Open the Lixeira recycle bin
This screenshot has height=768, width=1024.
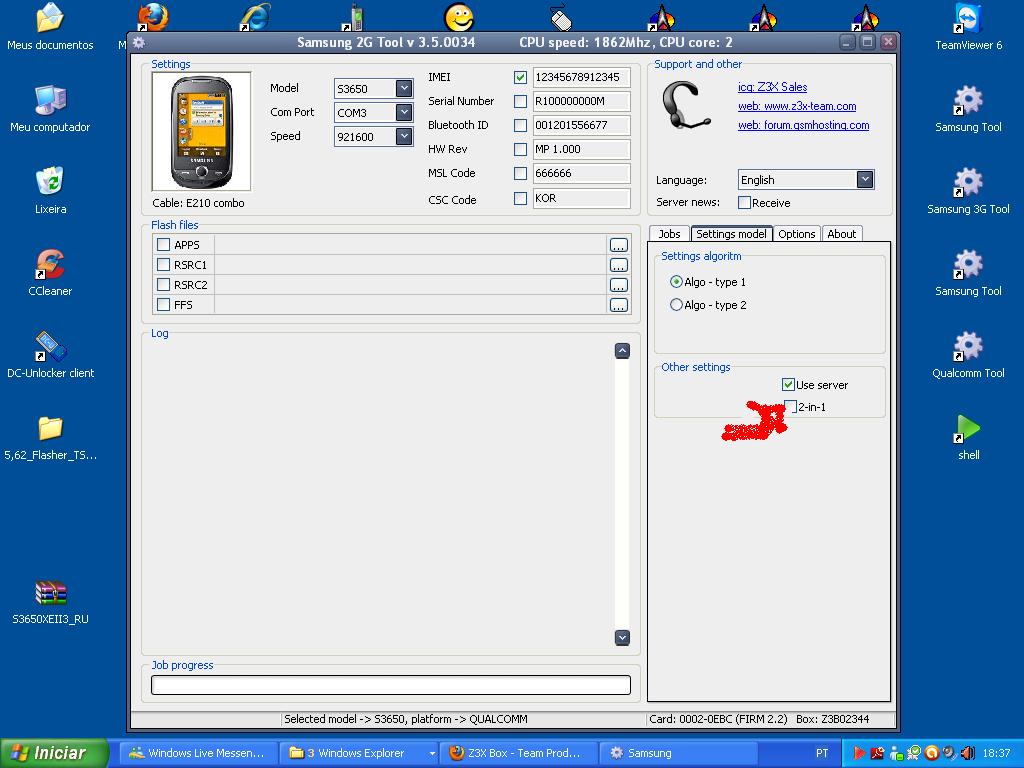pos(50,191)
